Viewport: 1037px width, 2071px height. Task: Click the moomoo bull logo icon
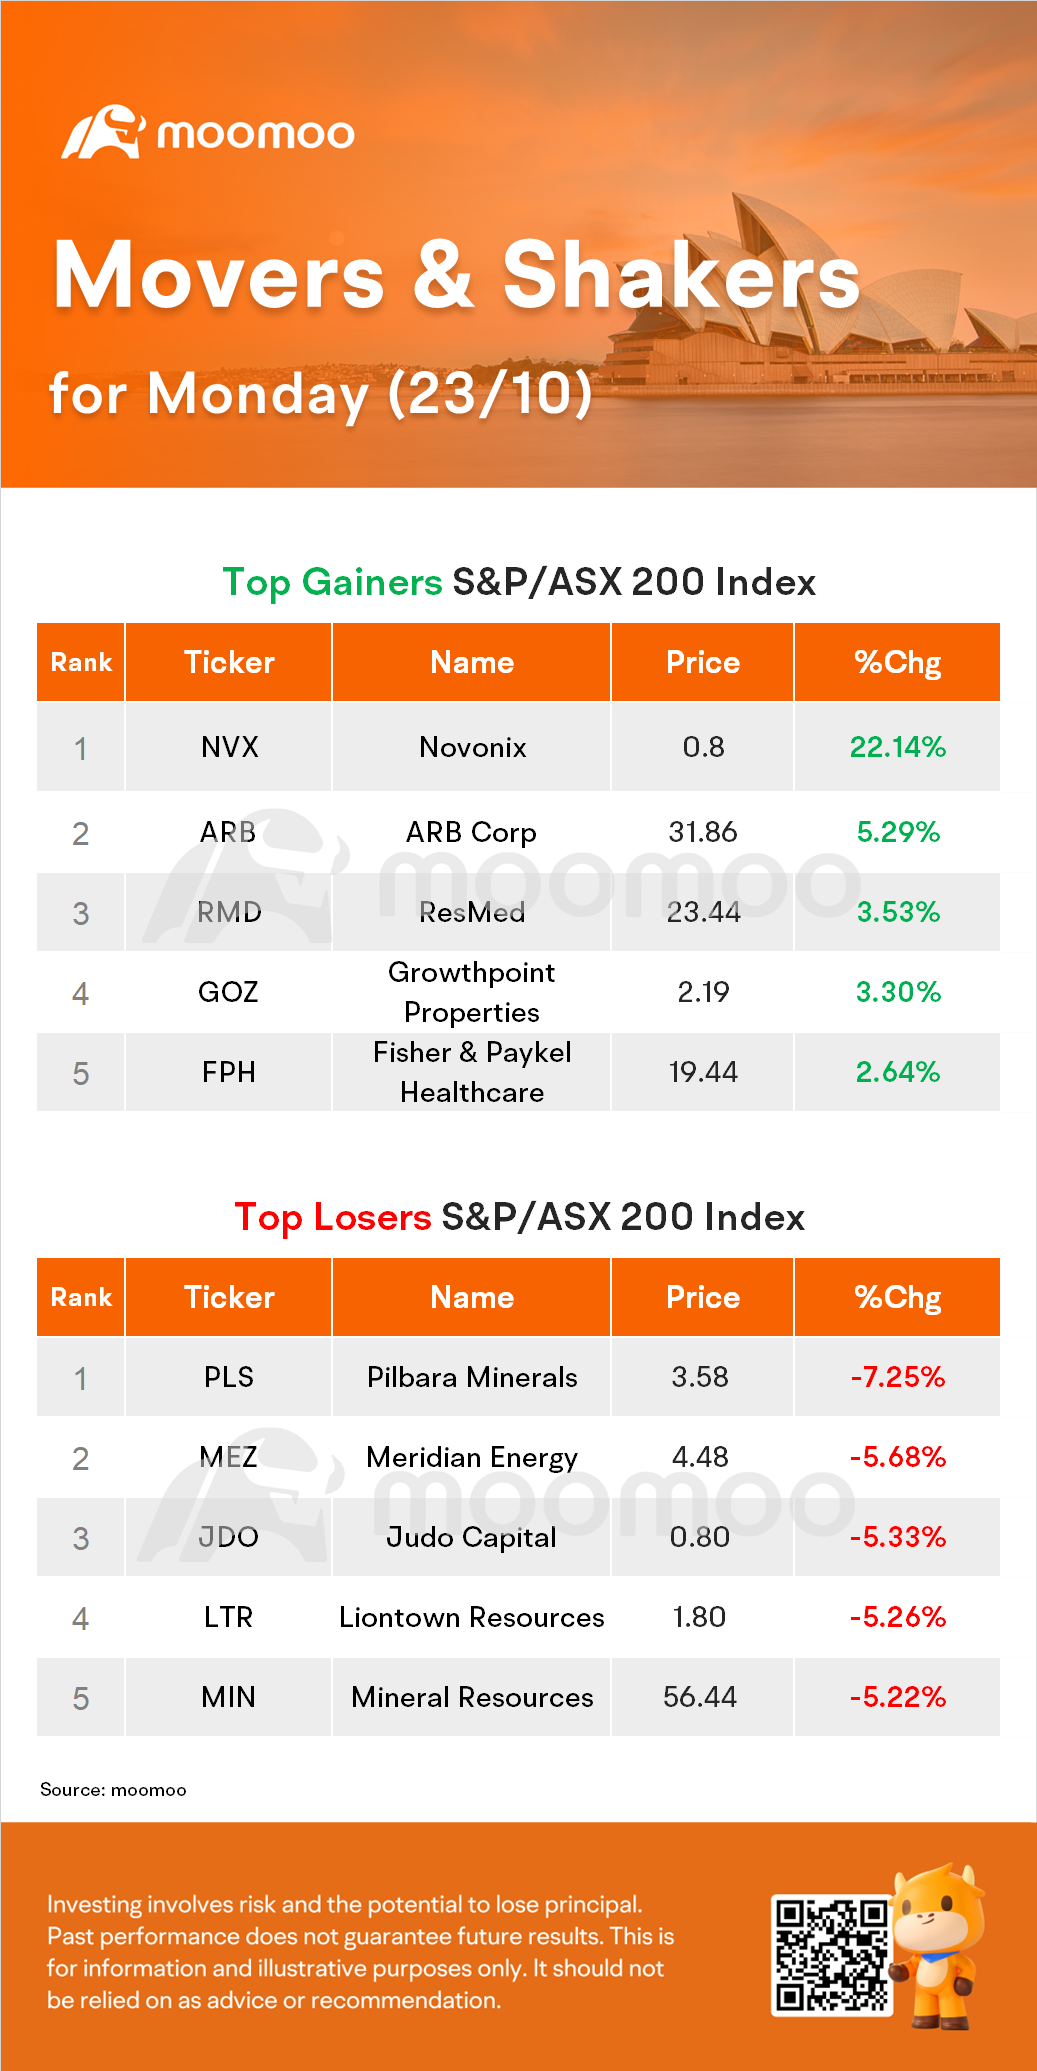click(103, 132)
